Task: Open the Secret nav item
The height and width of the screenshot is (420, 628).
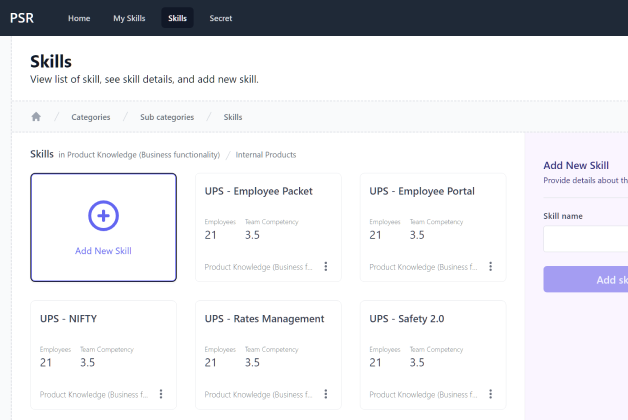Action: tap(221, 18)
